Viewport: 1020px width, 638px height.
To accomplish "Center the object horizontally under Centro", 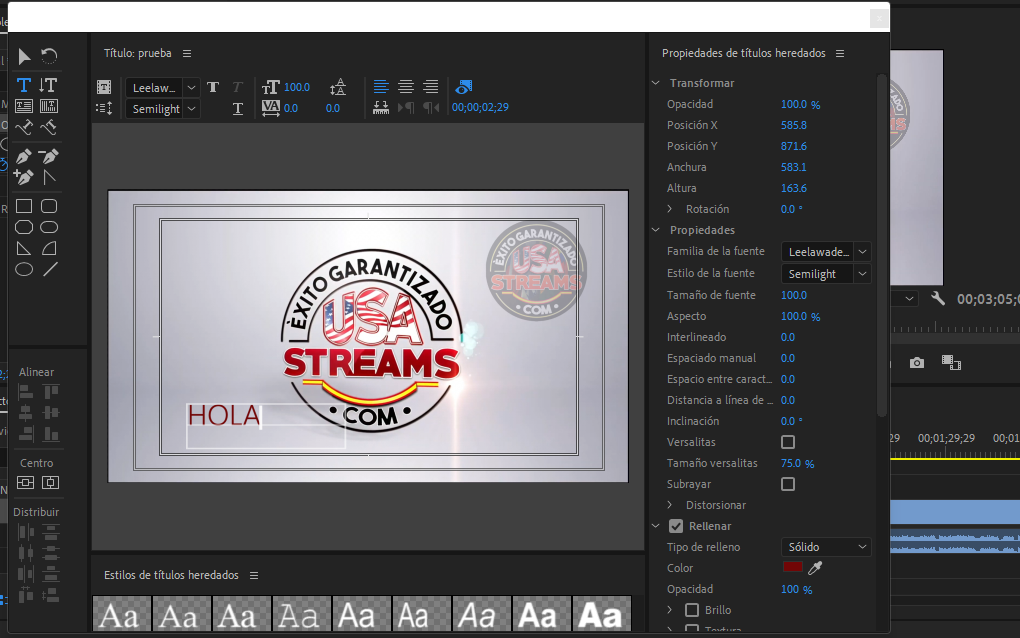I will pyautogui.click(x=50, y=483).
